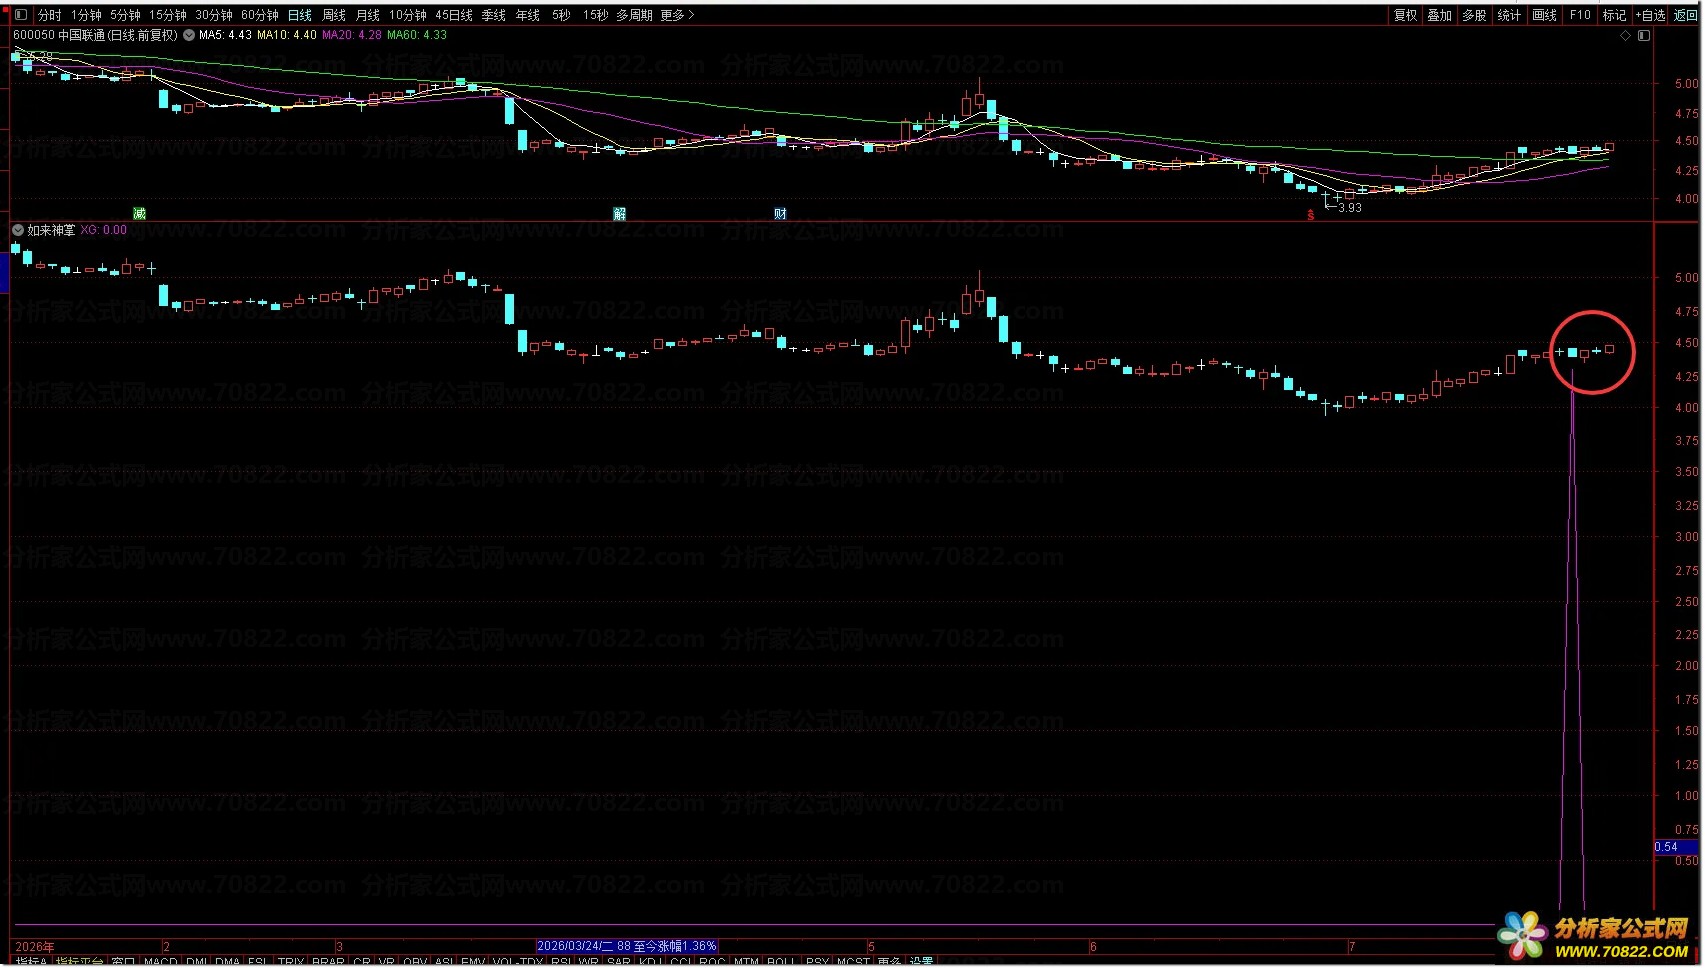This screenshot has width=1705, height=968.
Task: Select the RSI indicator tab
Action: [561, 962]
